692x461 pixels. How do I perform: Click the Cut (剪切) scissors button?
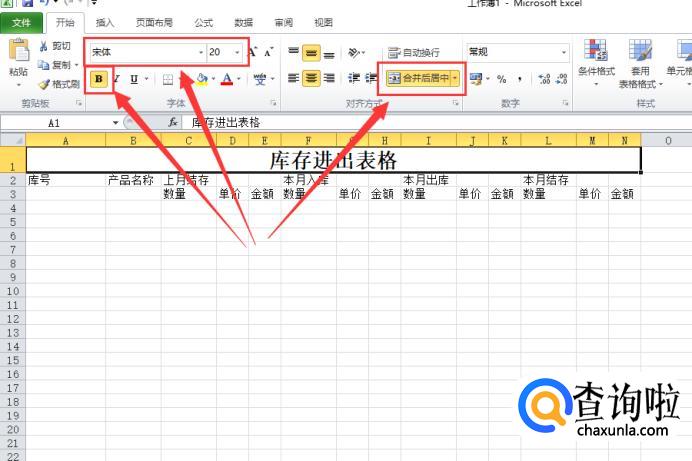coord(55,46)
